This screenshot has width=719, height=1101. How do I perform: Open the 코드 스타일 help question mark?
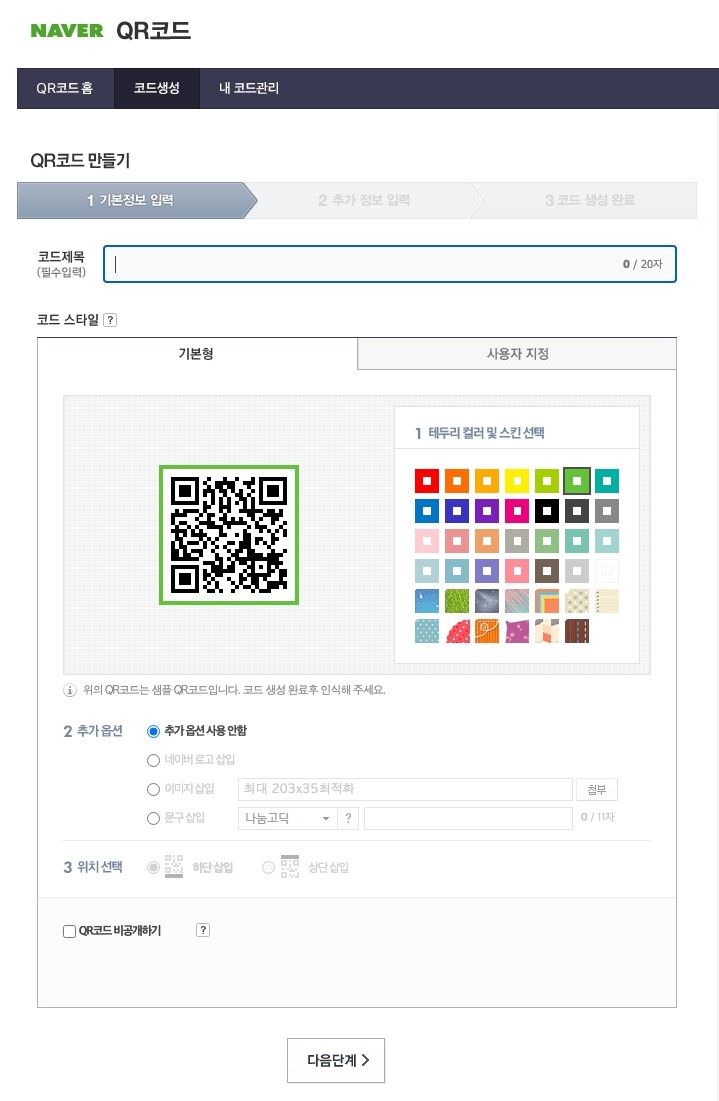point(110,320)
